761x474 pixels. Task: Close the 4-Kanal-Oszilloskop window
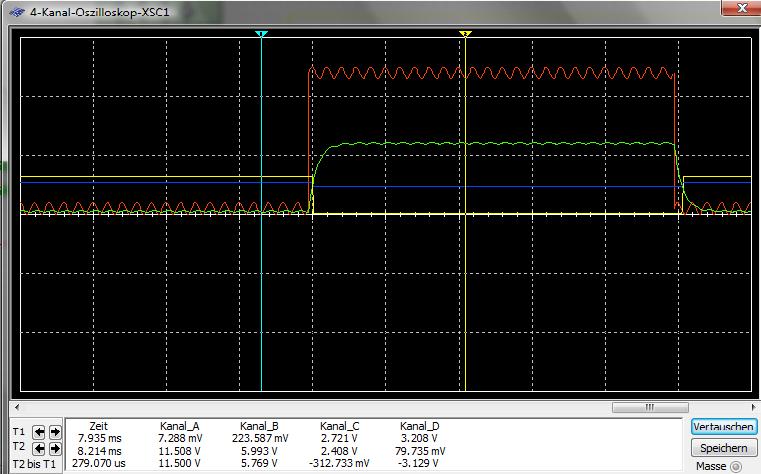pyautogui.click(x=741, y=8)
